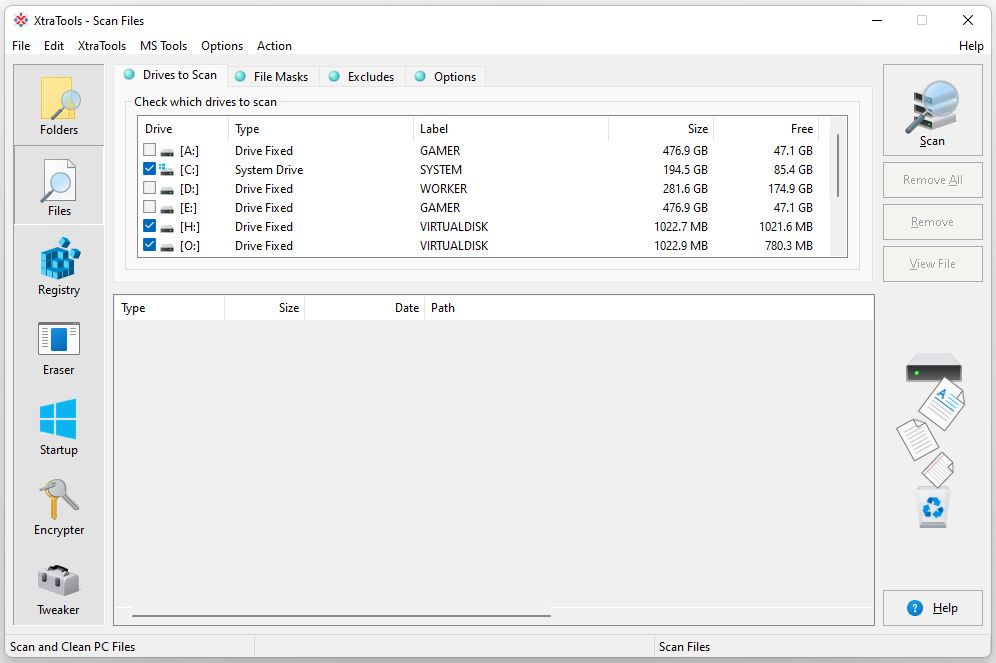The height and width of the screenshot is (663, 996).
Task: Open the Tweaker tool
Action: tap(58, 587)
